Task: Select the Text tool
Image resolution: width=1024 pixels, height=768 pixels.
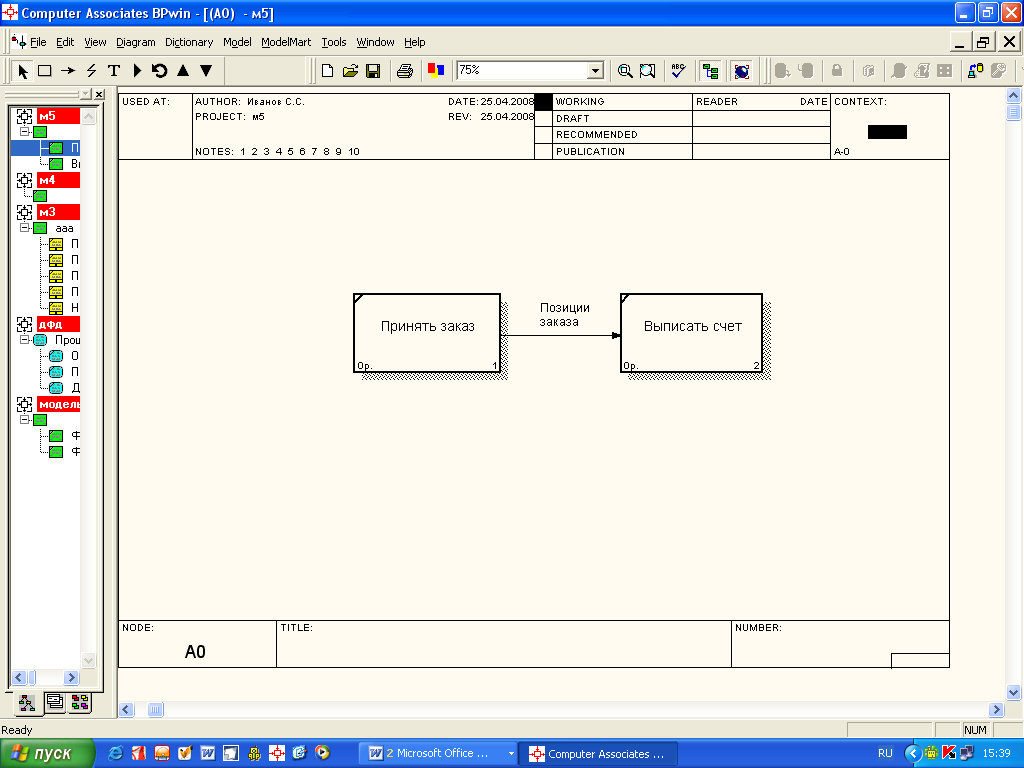Action: [114, 71]
